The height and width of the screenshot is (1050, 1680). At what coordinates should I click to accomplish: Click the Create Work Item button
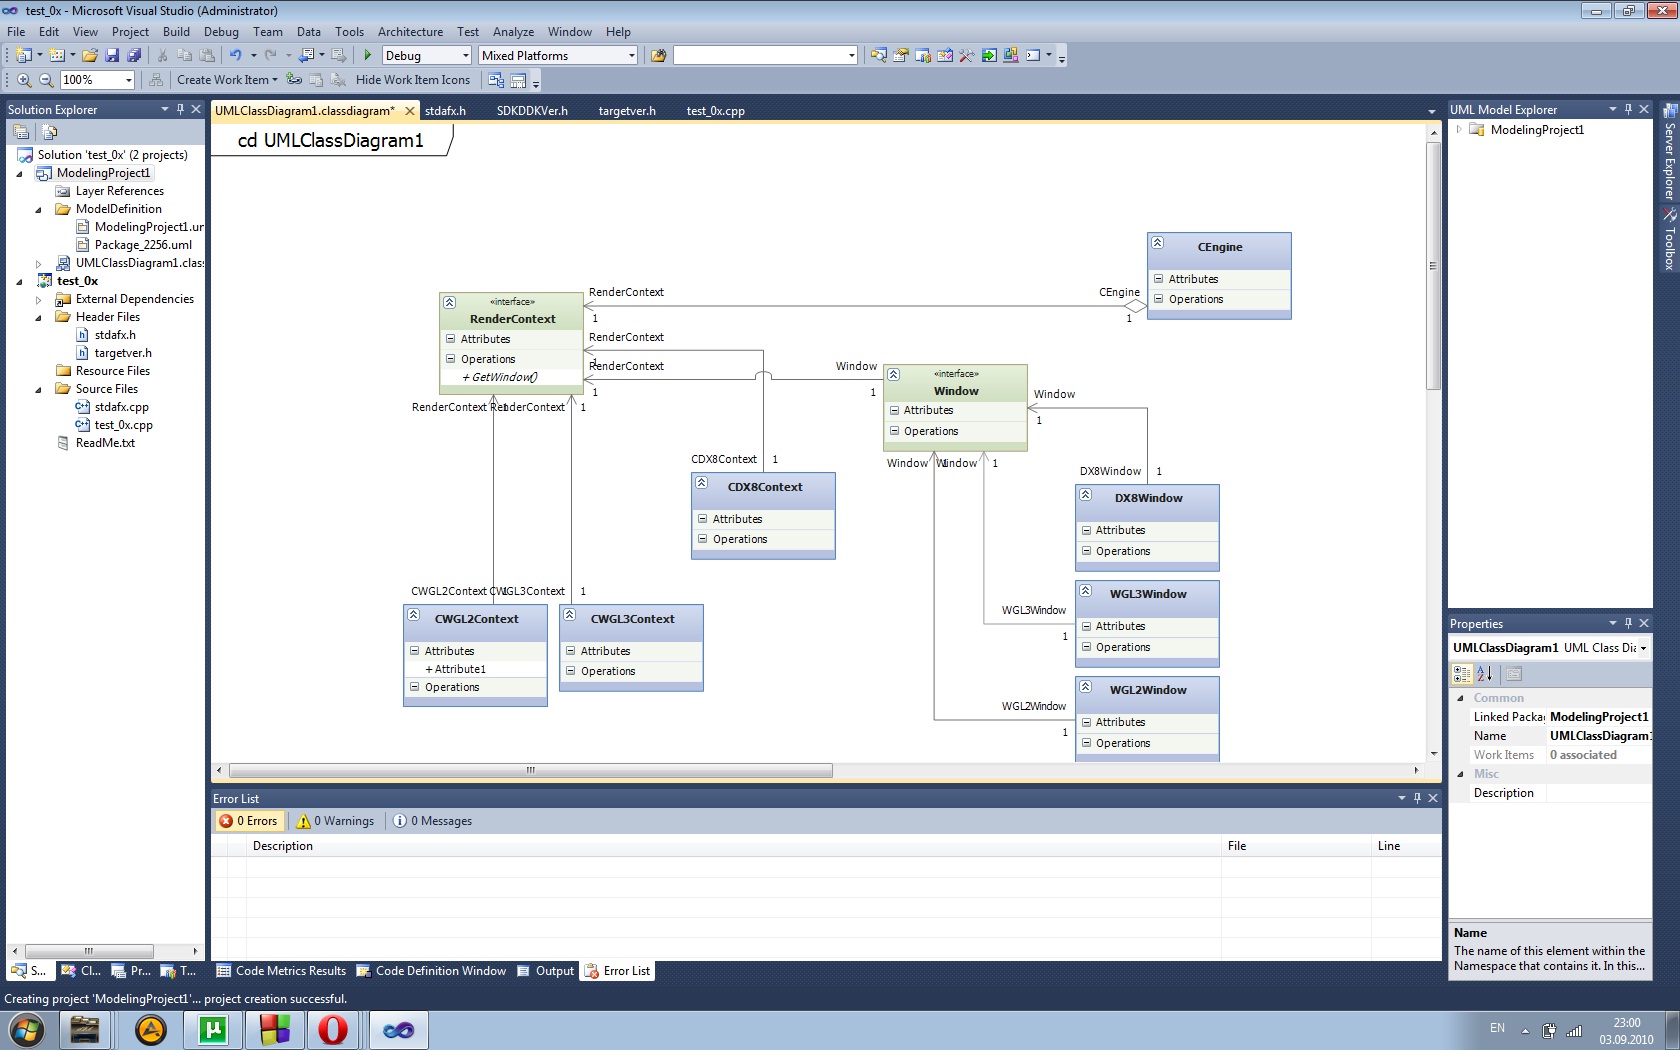pos(222,80)
